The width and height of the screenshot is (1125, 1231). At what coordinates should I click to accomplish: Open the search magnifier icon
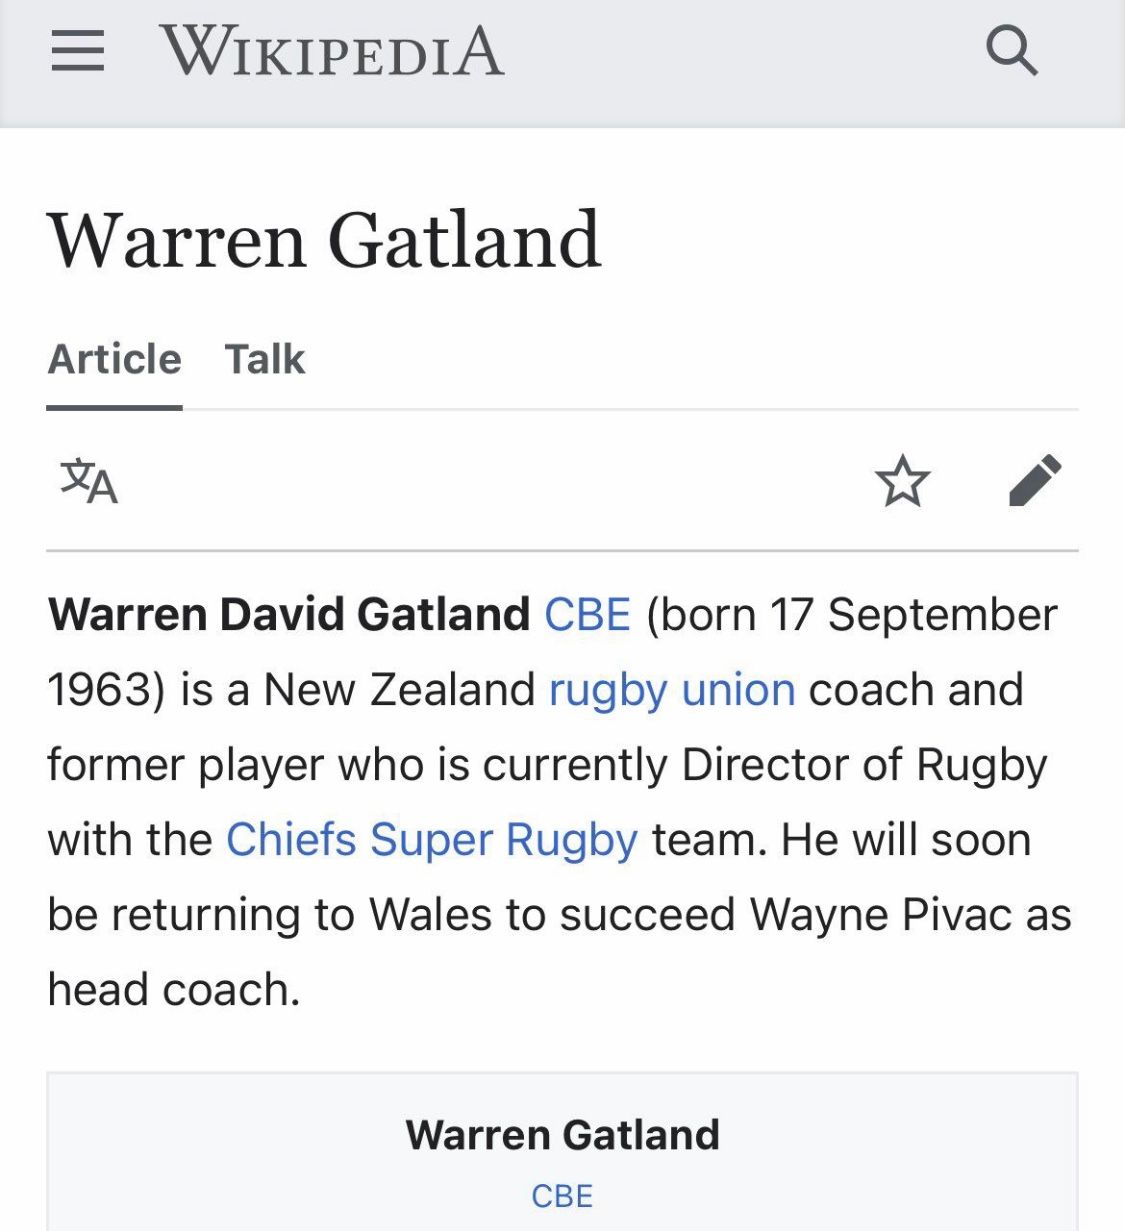pyautogui.click(x=1011, y=50)
